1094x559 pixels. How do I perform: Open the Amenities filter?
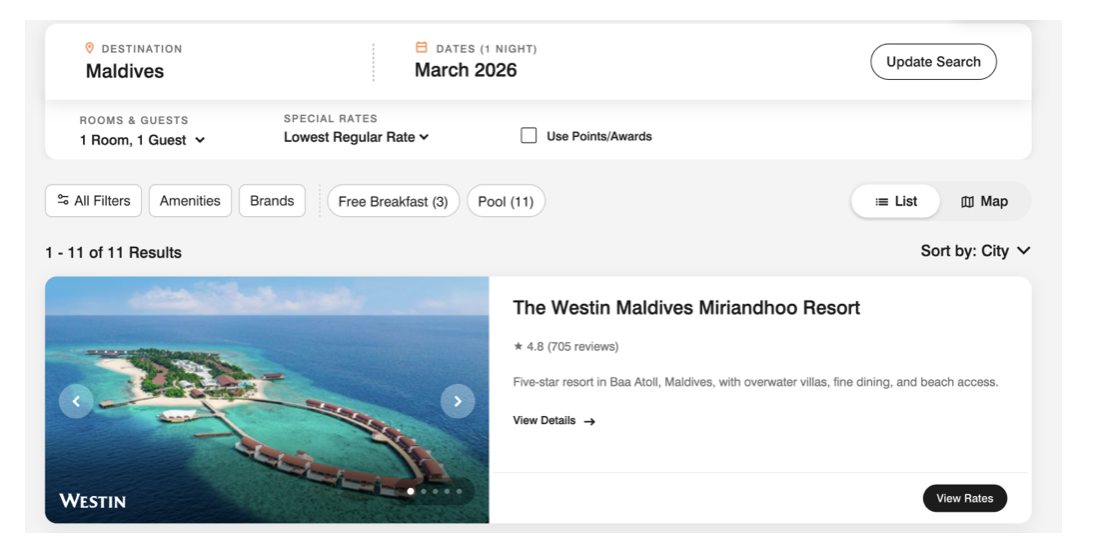190,200
